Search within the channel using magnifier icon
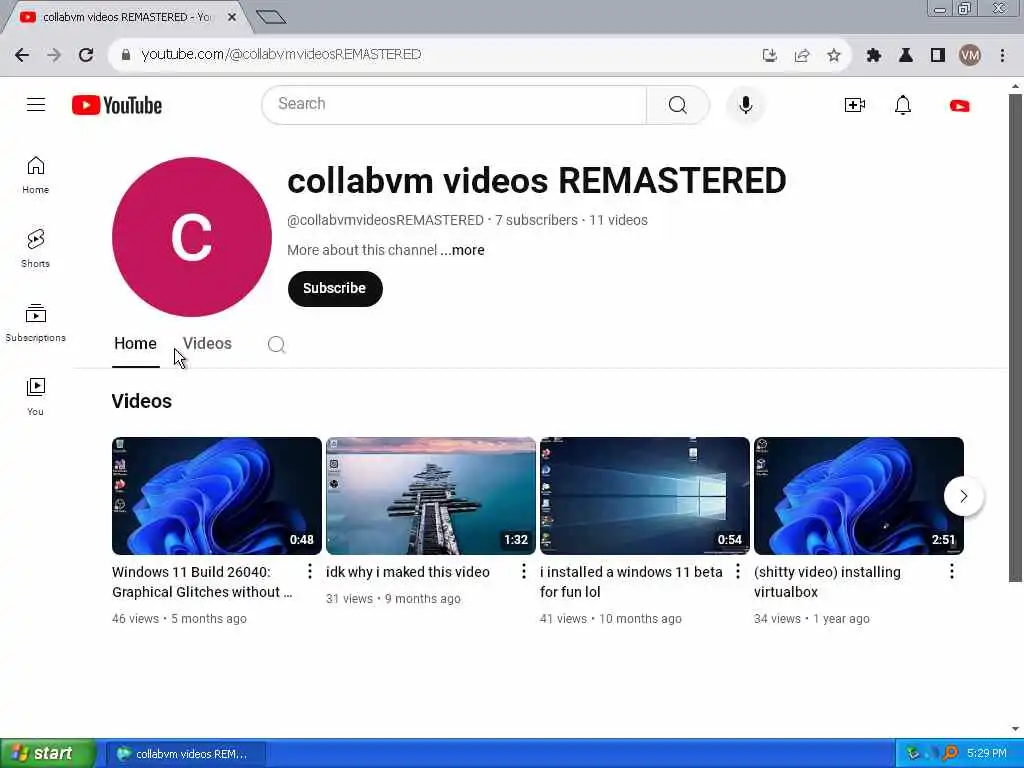1024x768 pixels. tap(276, 344)
